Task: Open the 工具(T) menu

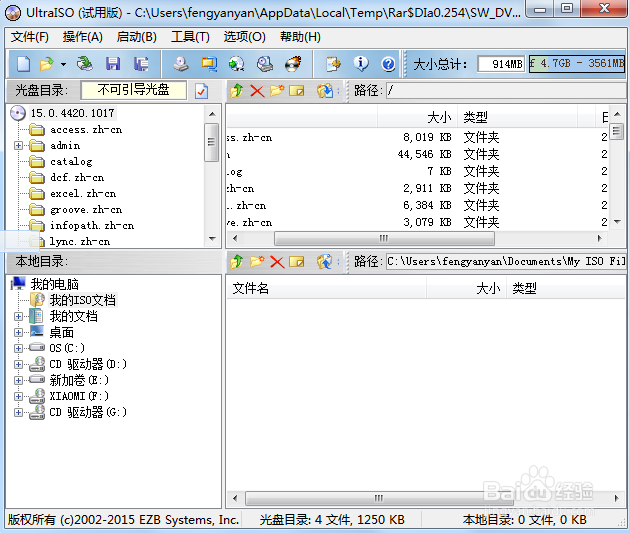Action: (190, 37)
